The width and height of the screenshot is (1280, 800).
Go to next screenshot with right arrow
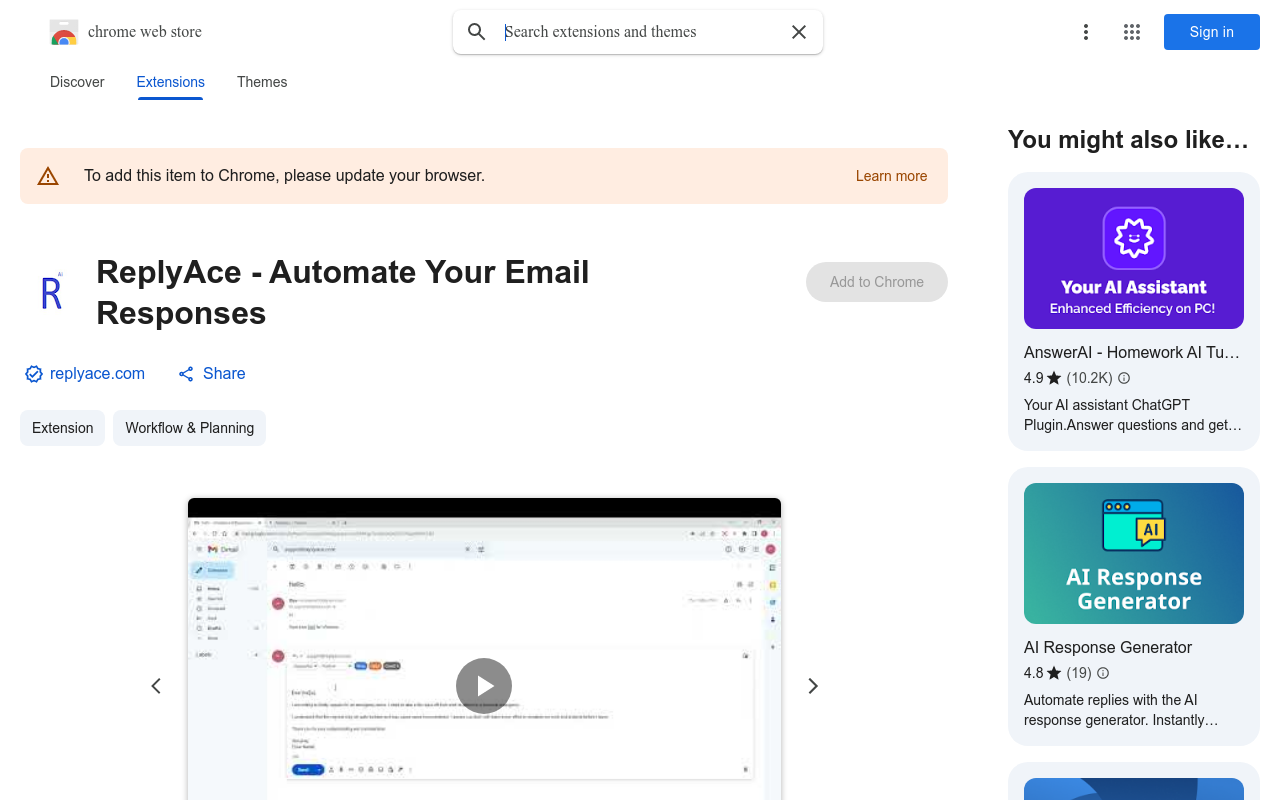point(813,686)
